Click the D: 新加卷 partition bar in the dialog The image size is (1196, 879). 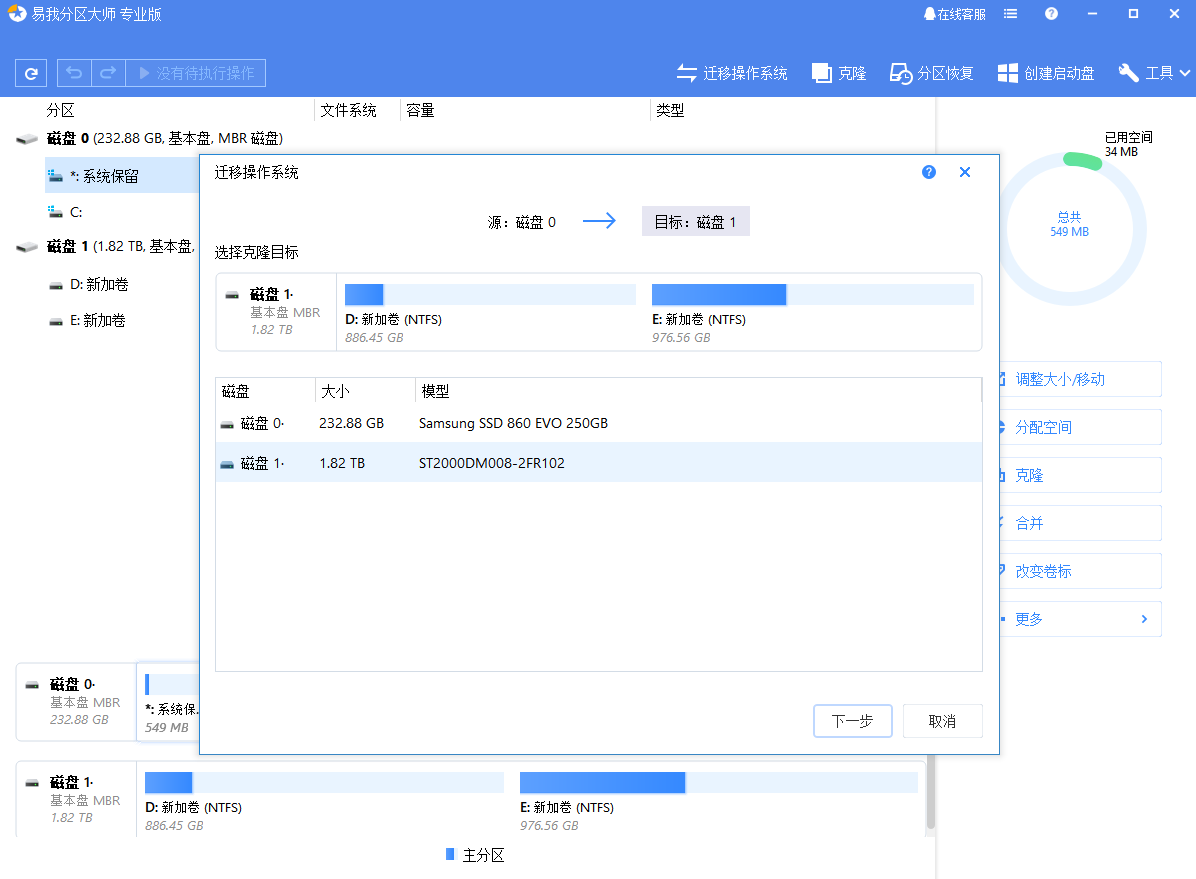point(490,295)
